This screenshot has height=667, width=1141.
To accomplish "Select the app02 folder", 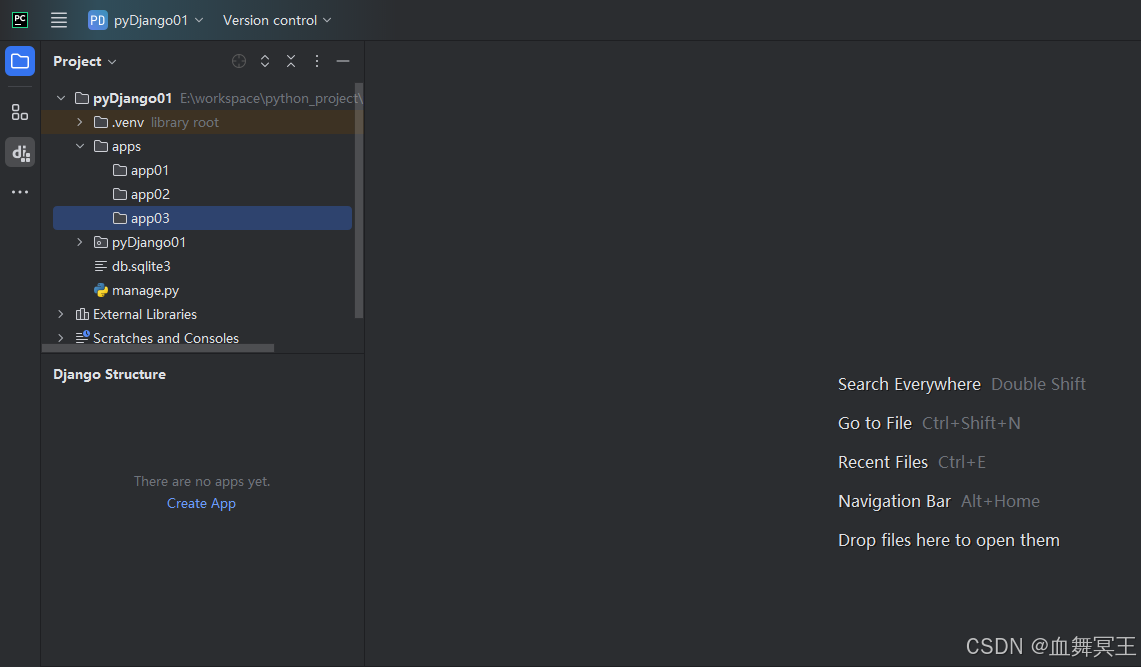I will [x=203, y=194].
